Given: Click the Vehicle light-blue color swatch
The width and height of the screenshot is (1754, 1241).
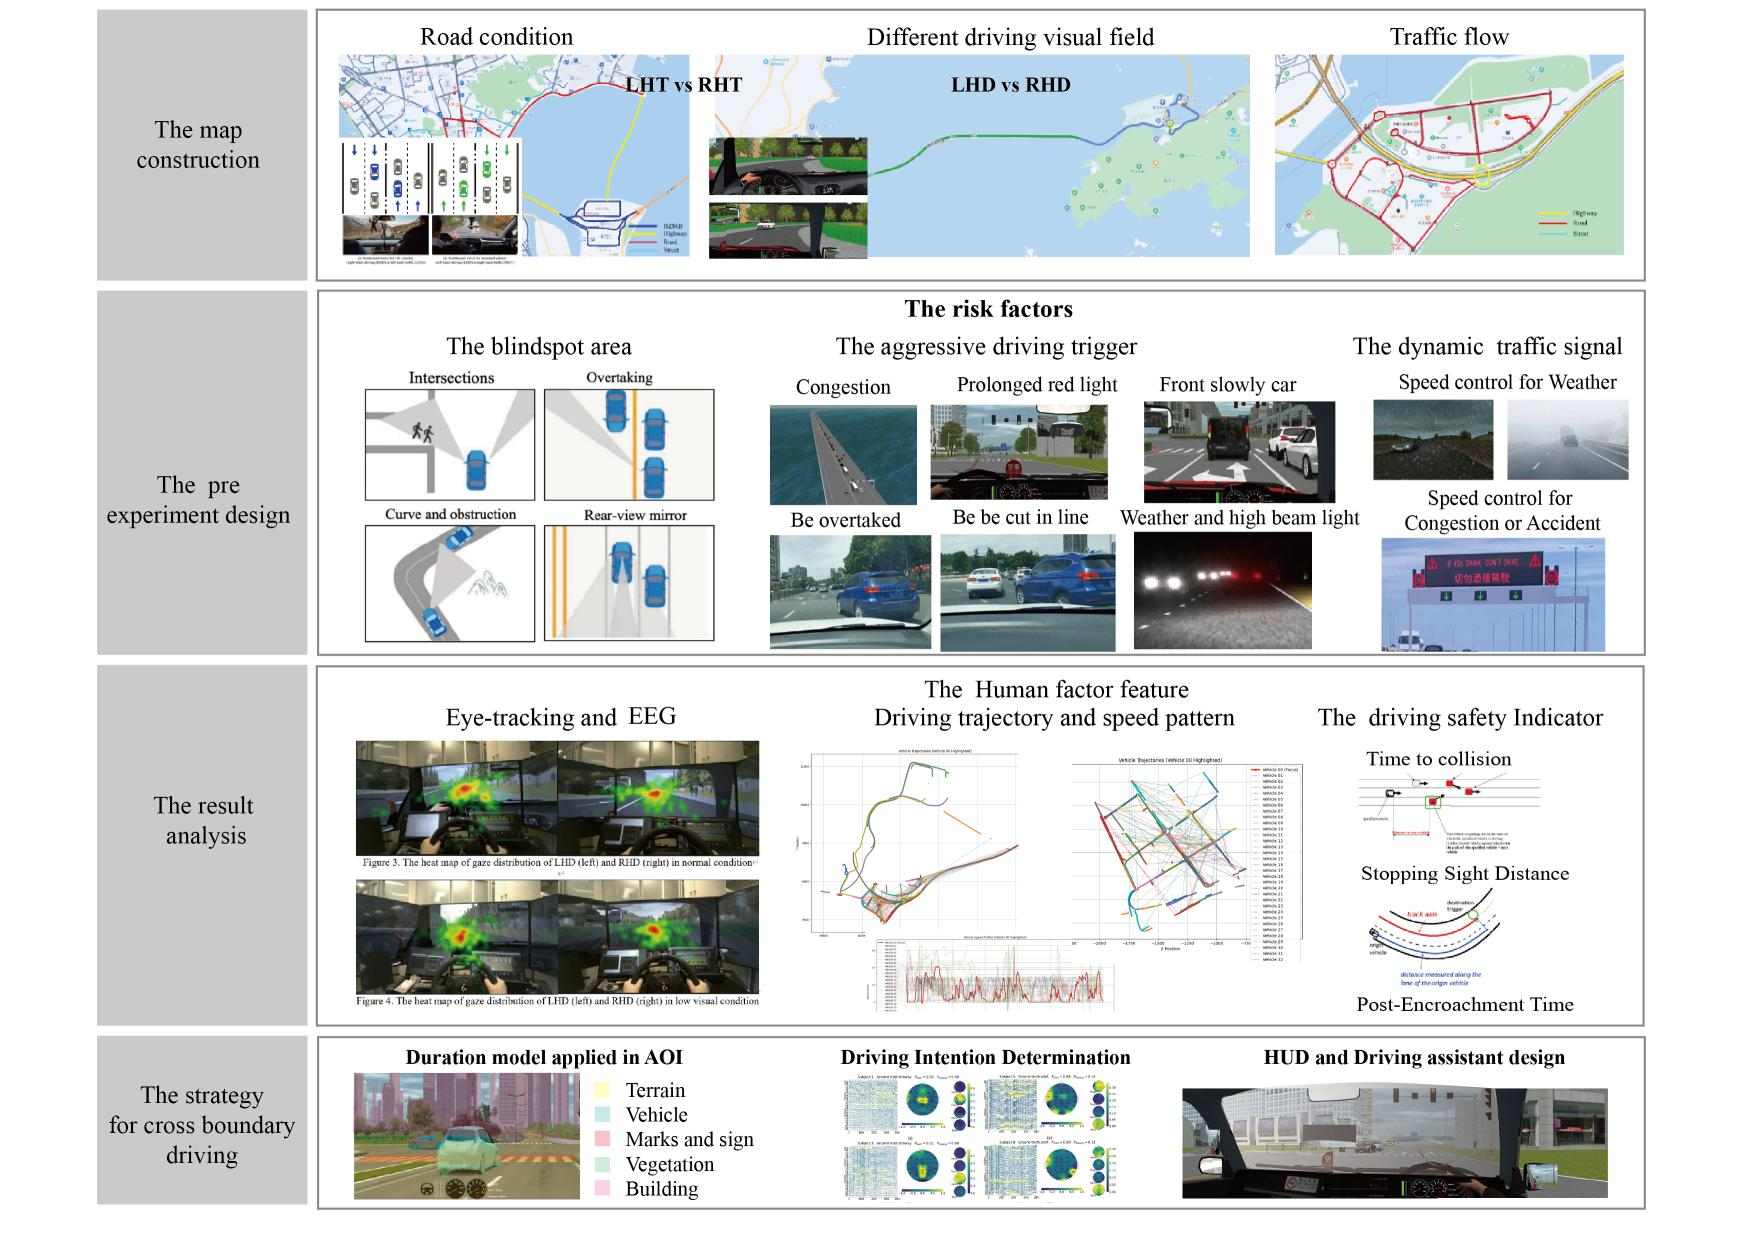Looking at the screenshot, I should (x=602, y=1115).
